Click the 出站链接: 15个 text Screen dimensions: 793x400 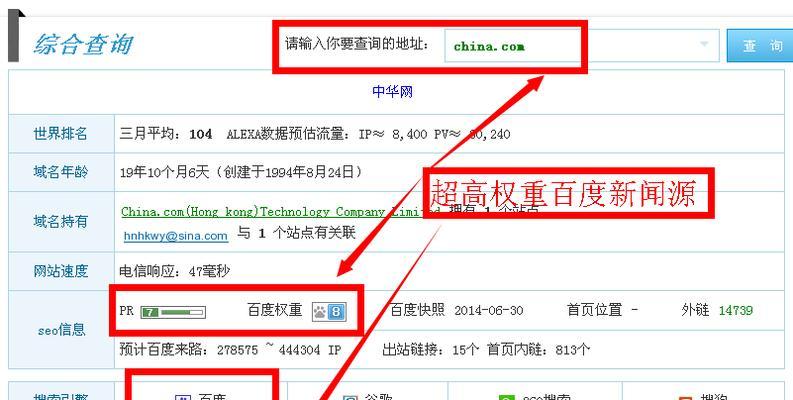click(x=430, y=349)
